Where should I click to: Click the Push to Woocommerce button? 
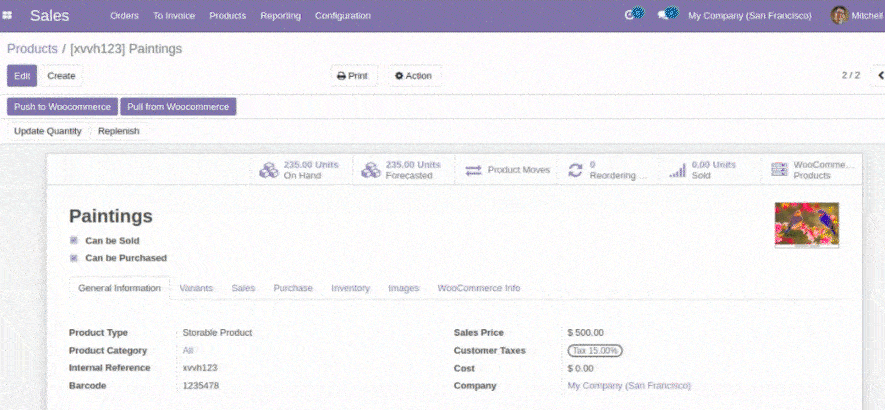61,107
